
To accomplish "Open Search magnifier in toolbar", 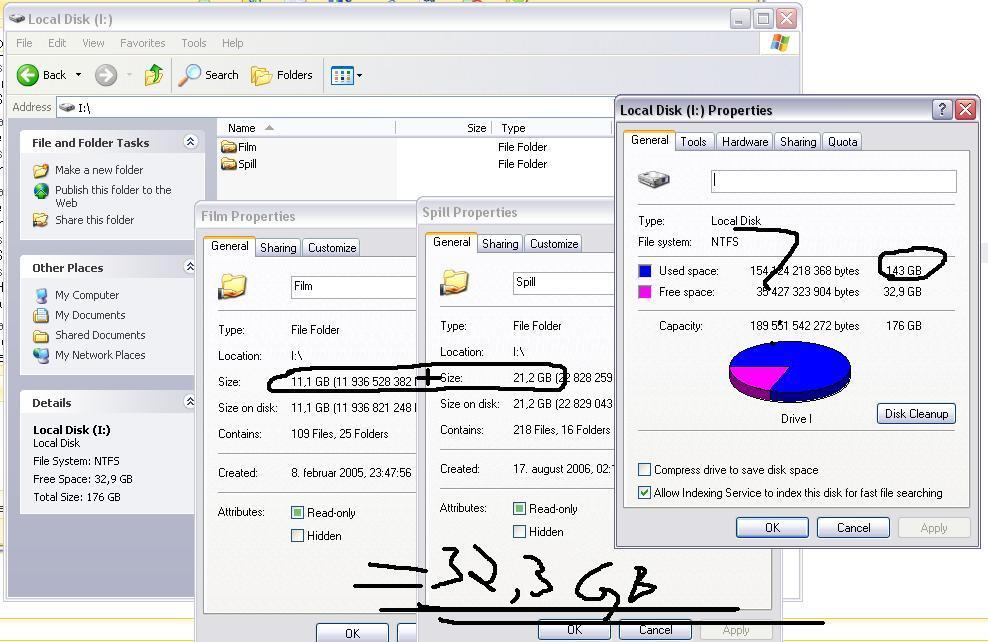I will (x=189, y=75).
